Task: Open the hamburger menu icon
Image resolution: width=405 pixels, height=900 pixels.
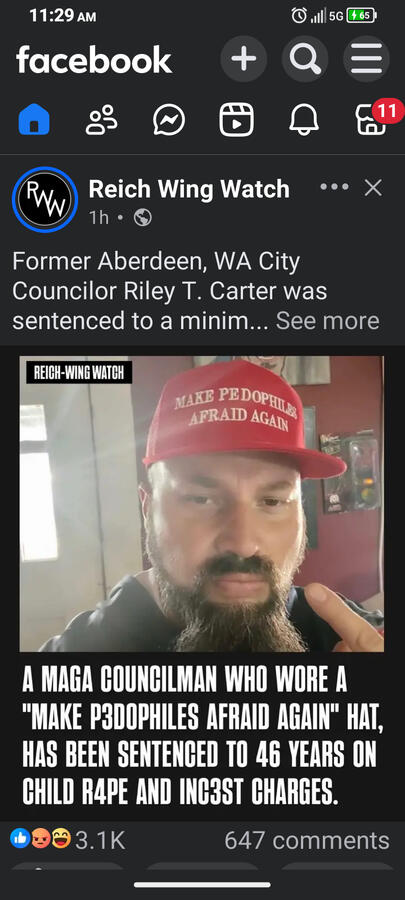Action: coord(367,59)
